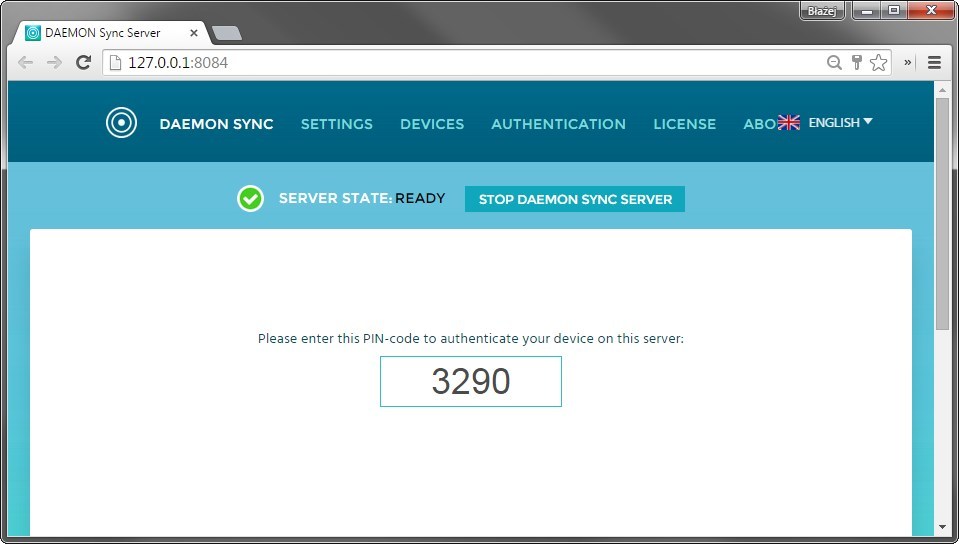
Task: Click the DAEMON Sync Server tab favicon
Action: tap(33, 33)
